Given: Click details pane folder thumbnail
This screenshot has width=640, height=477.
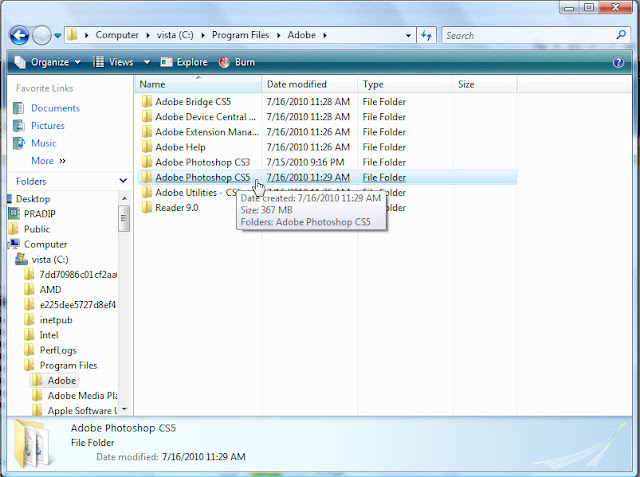Looking at the screenshot, I should 34,444.
